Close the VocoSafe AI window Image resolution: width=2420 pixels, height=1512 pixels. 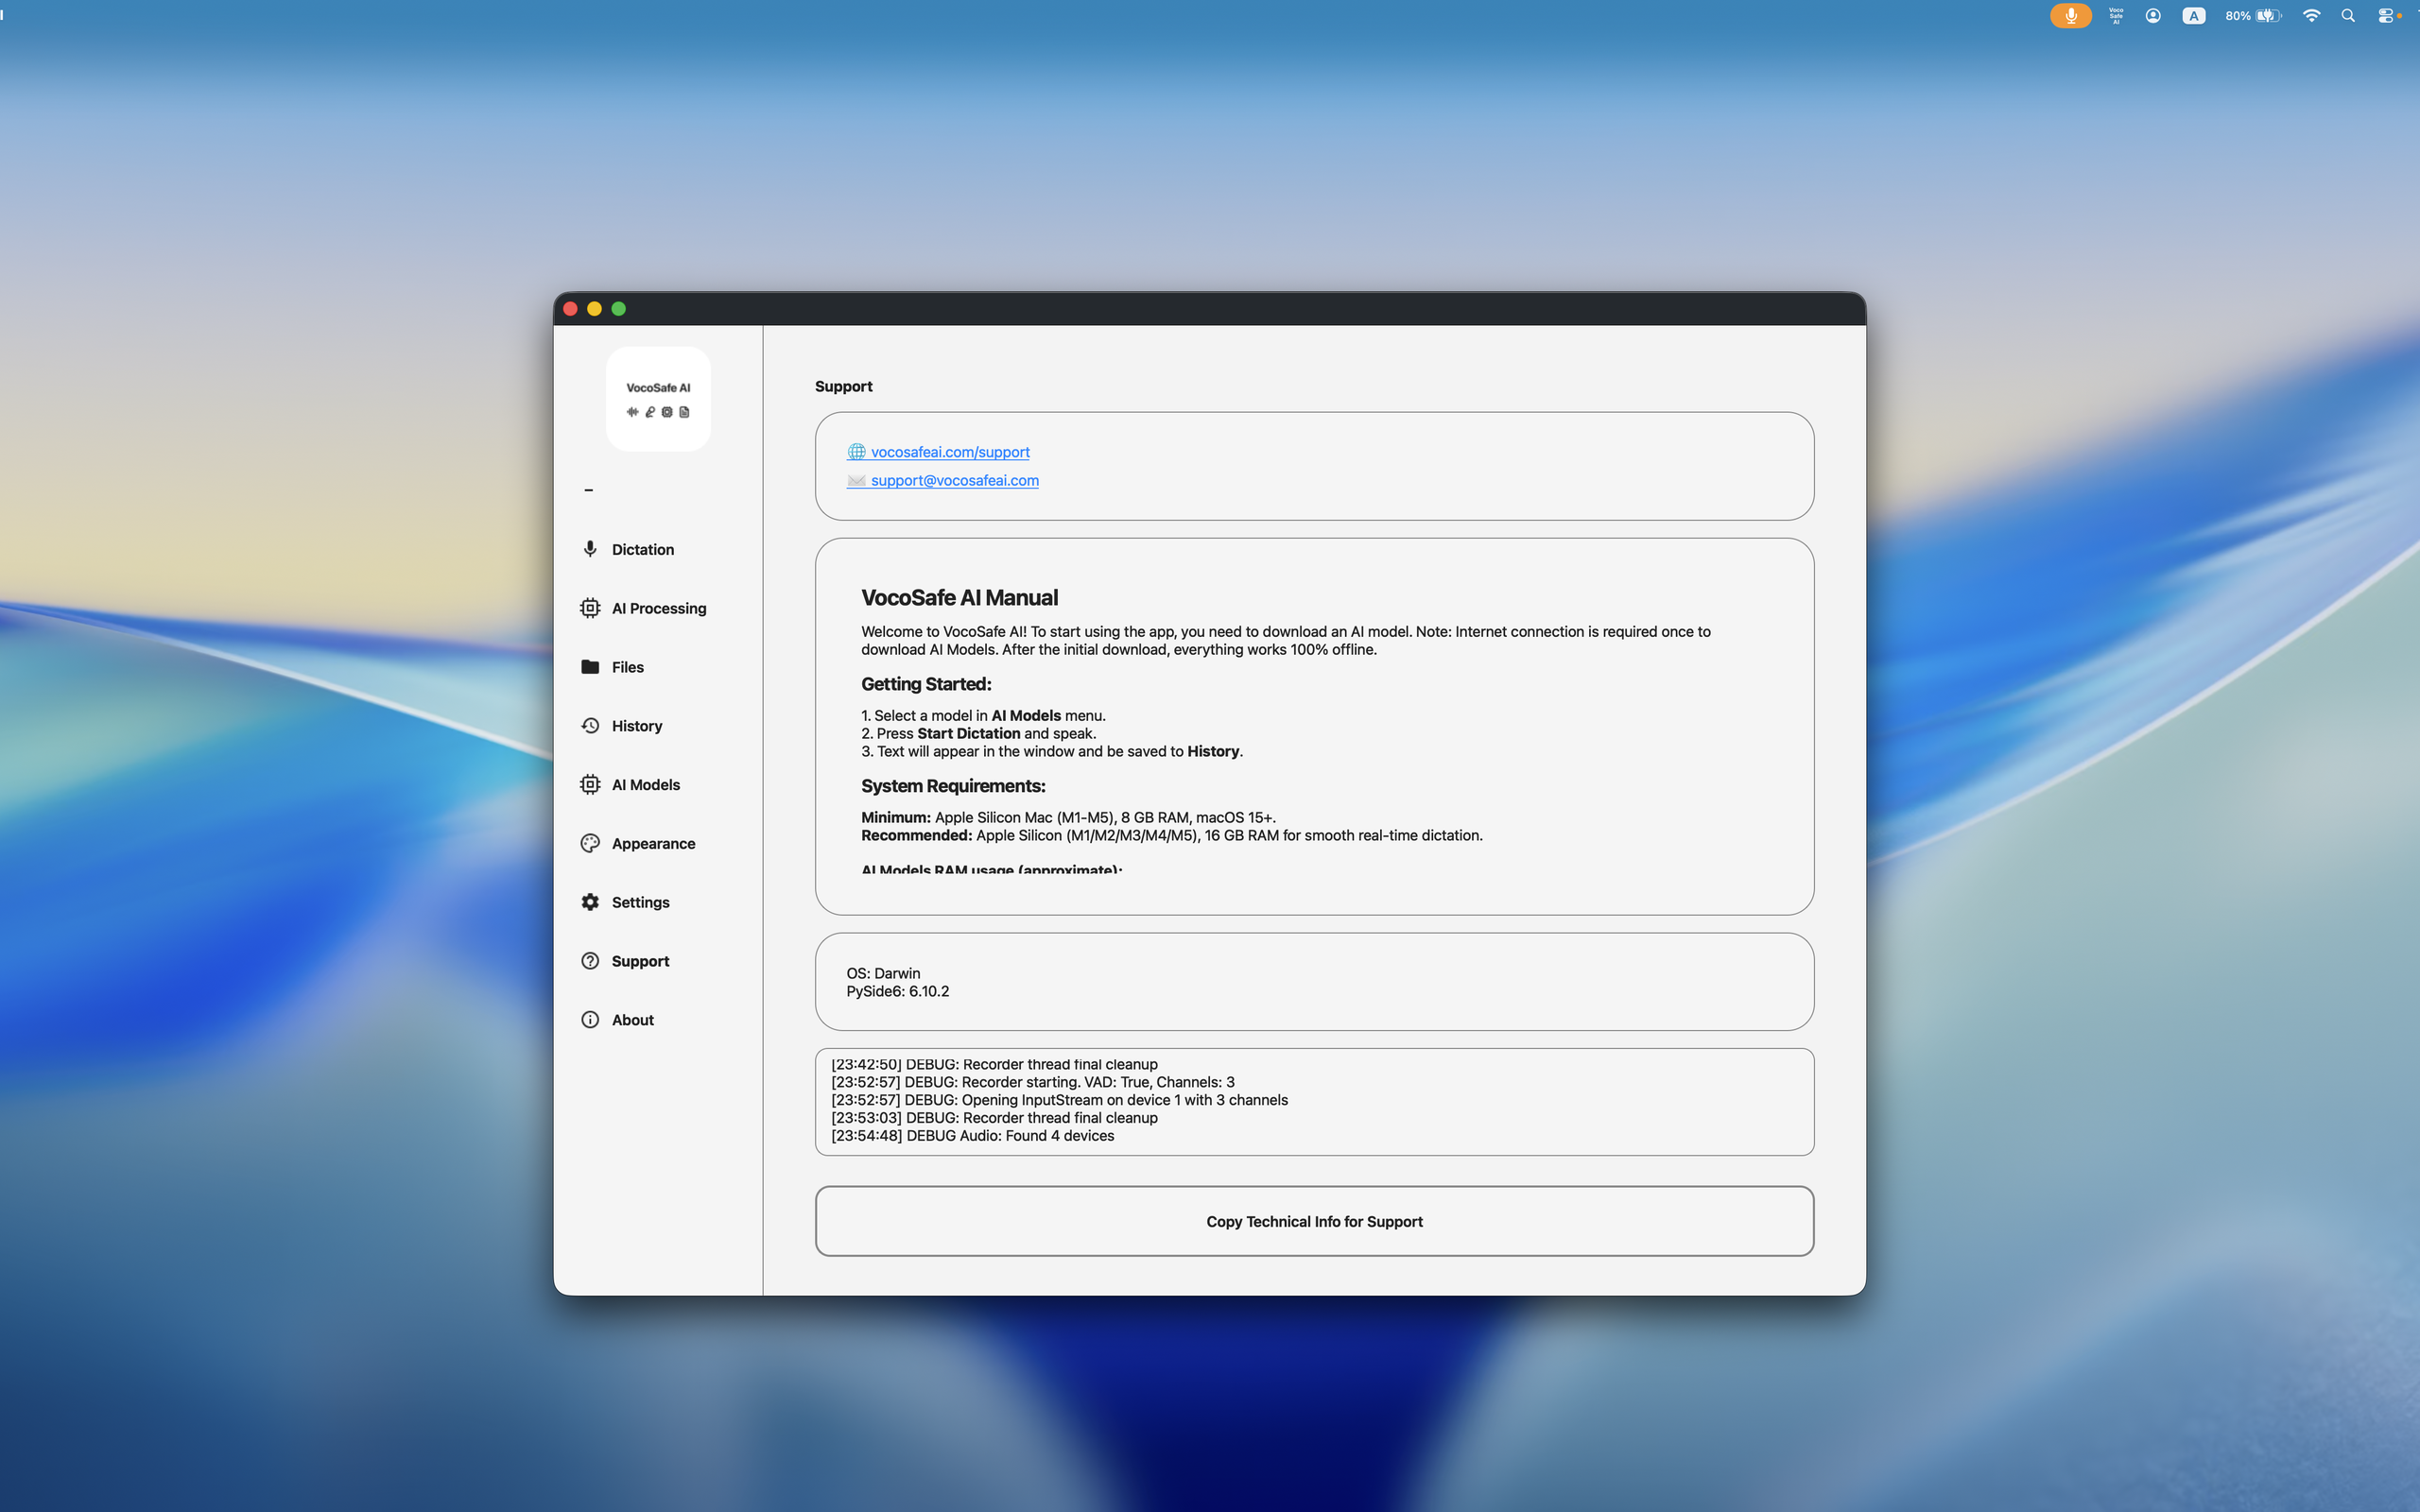[x=570, y=308]
